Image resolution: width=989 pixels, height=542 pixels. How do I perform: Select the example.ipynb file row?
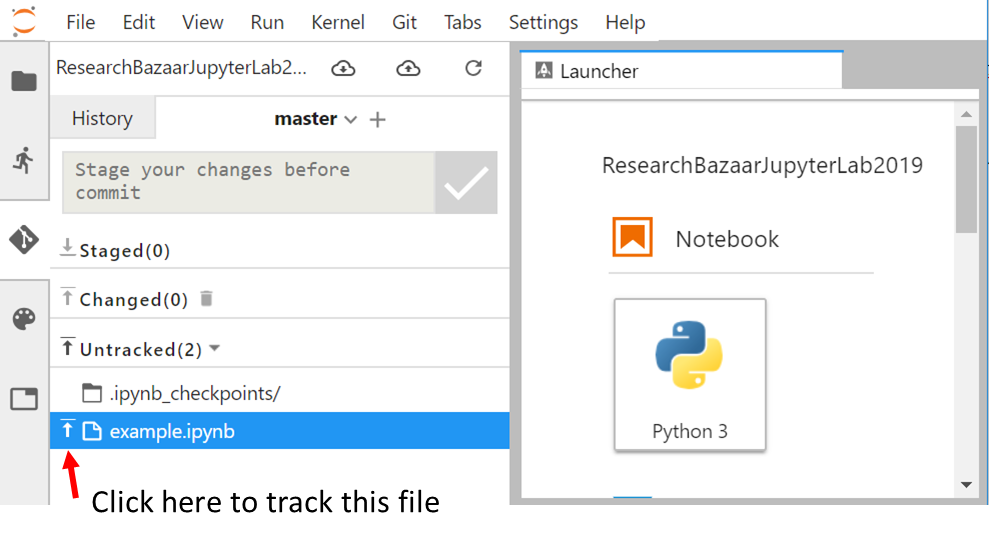279,431
